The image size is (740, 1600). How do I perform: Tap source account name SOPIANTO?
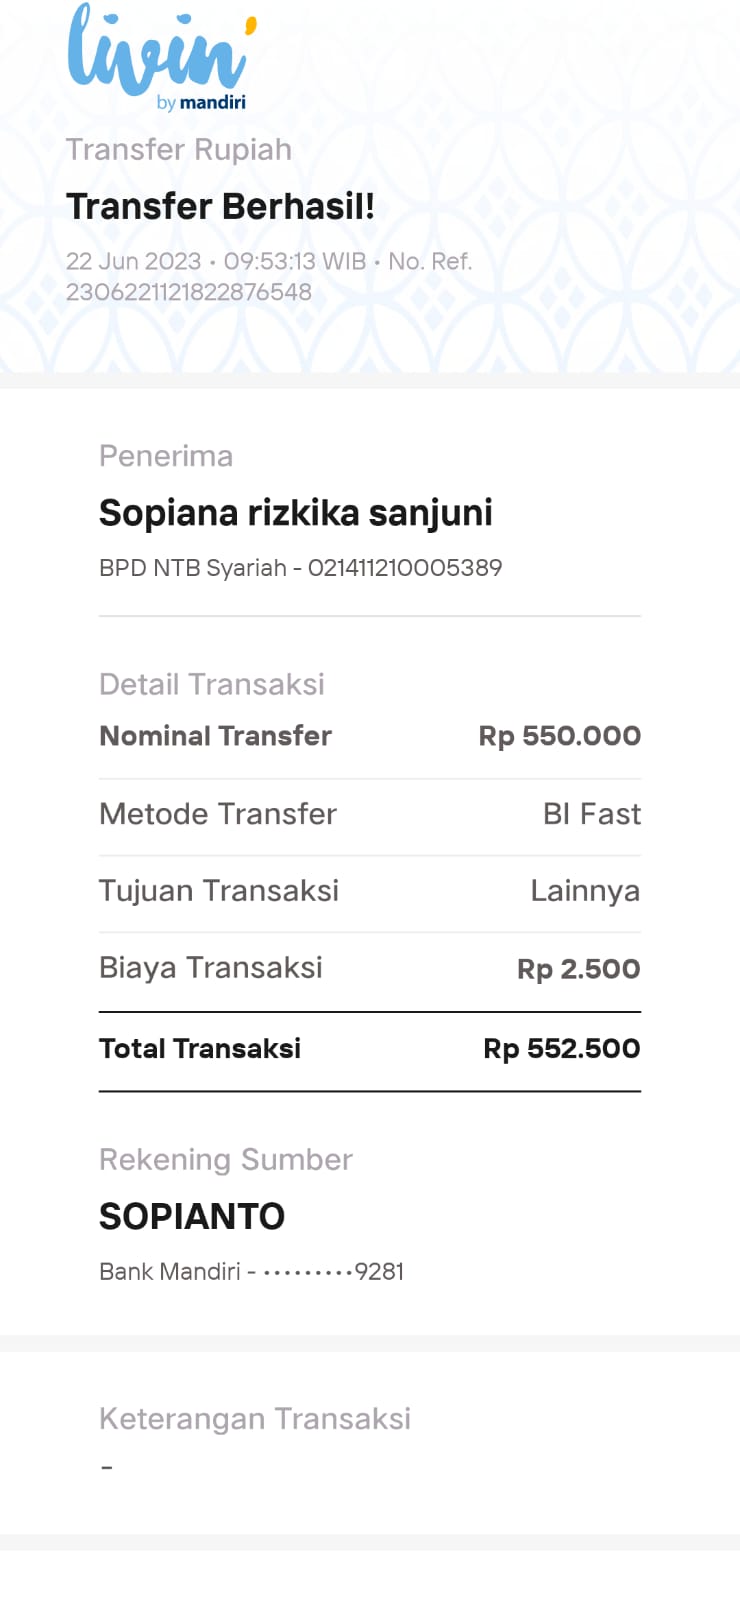[x=192, y=1216]
